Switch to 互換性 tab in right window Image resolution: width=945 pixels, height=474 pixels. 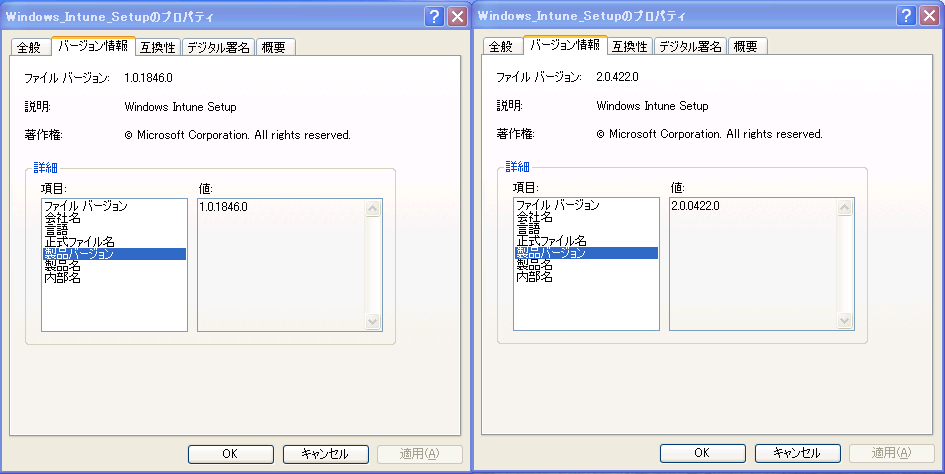point(630,46)
